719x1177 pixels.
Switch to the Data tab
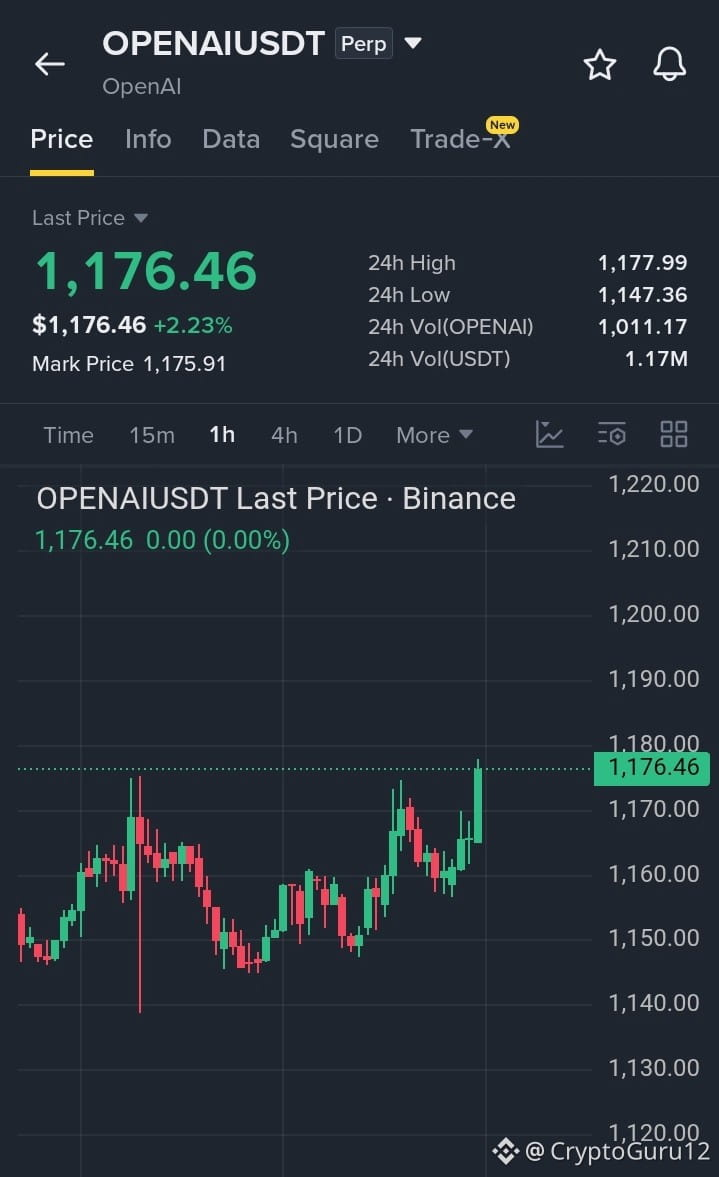231,140
